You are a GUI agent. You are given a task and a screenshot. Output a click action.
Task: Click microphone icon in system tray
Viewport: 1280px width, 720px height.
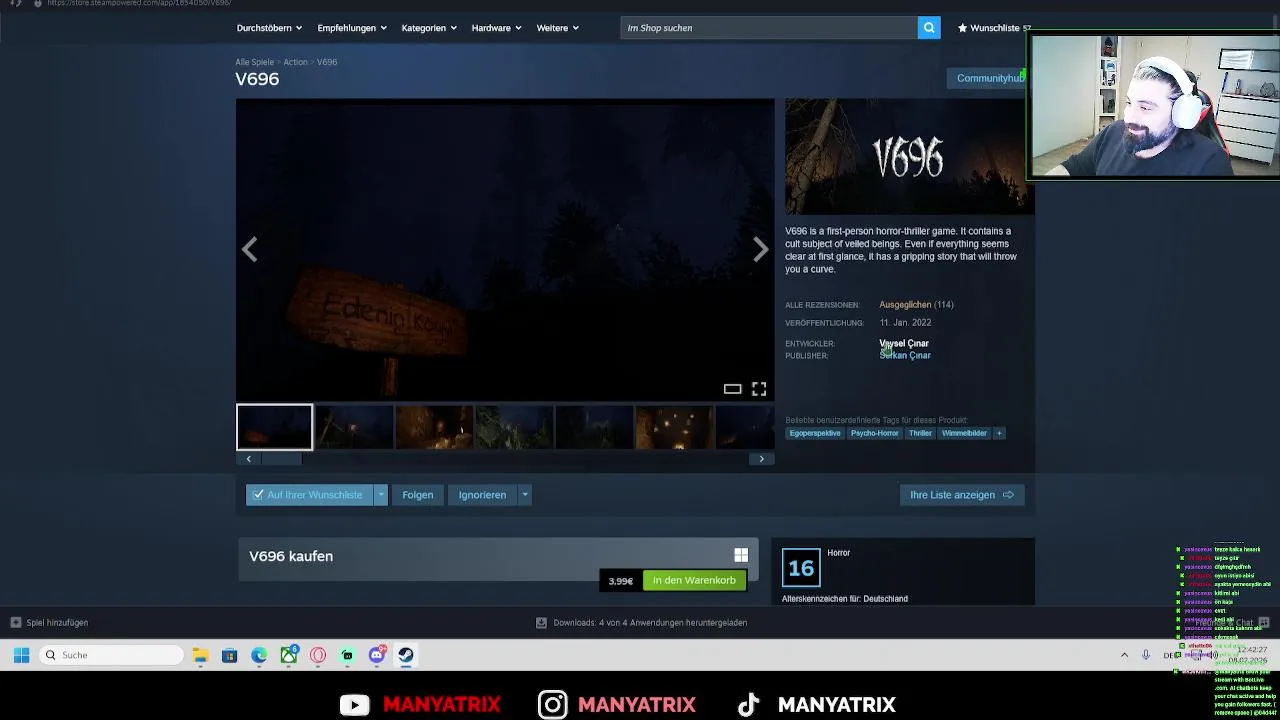[x=1146, y=655]
